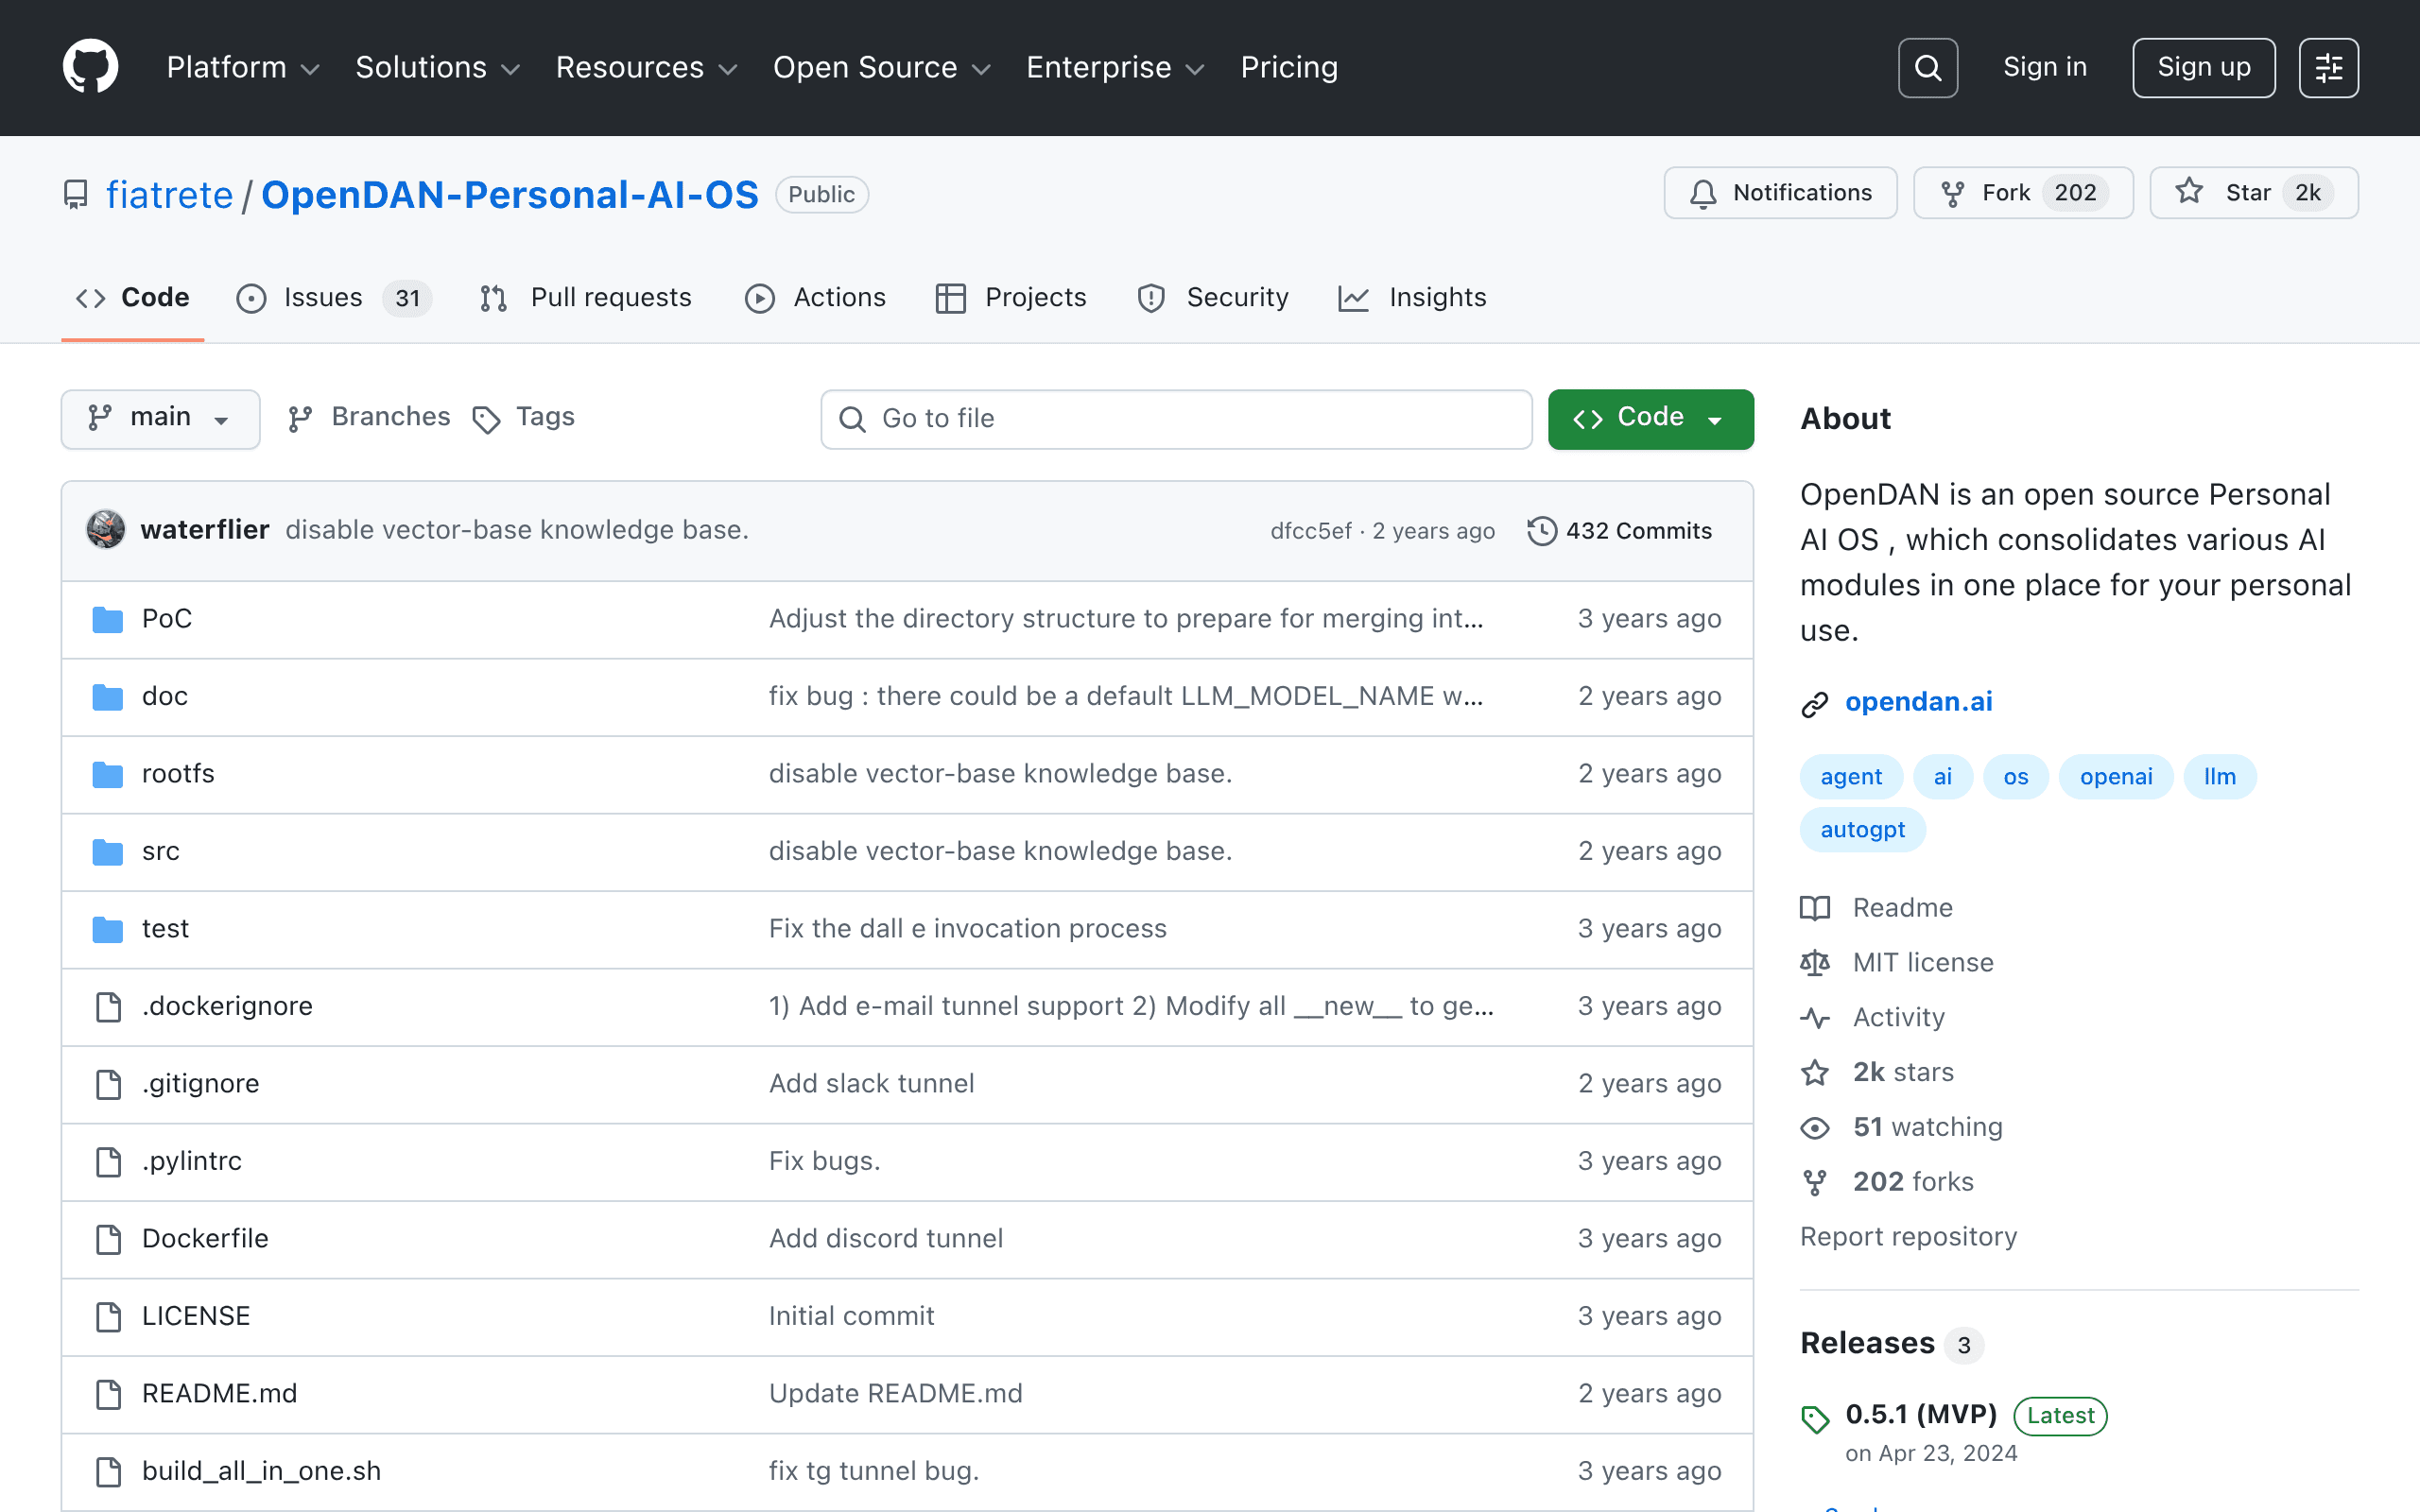Open the dfcc5ef commit hash
The height and width of the screenshot is (1512, 2420).
[1310, 531]
